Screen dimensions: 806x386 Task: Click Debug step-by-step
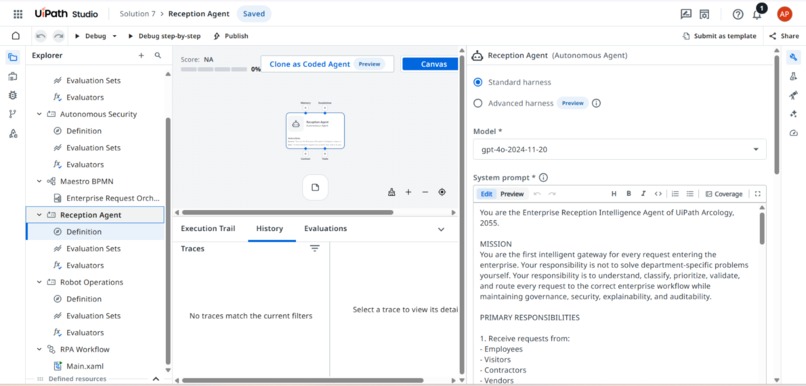[x=164, y=36]
